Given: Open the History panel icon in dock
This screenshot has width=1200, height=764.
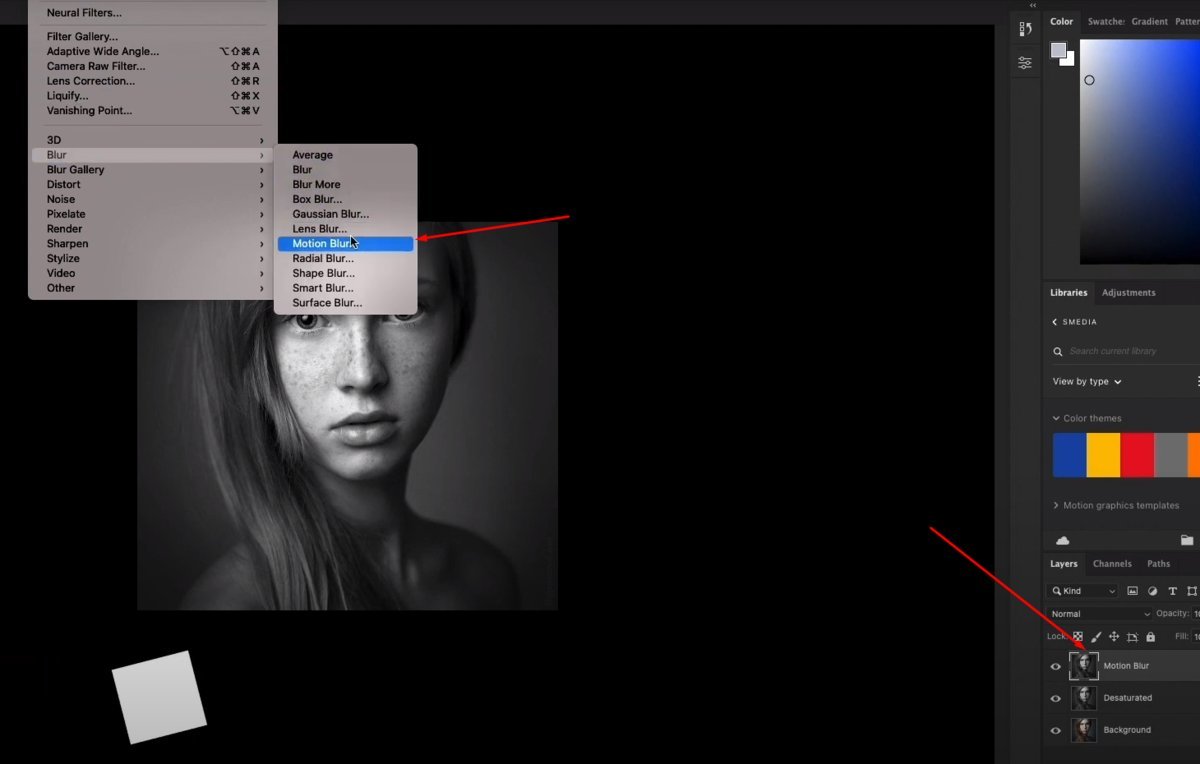Looking at the screenshot, I should 1025,29.
